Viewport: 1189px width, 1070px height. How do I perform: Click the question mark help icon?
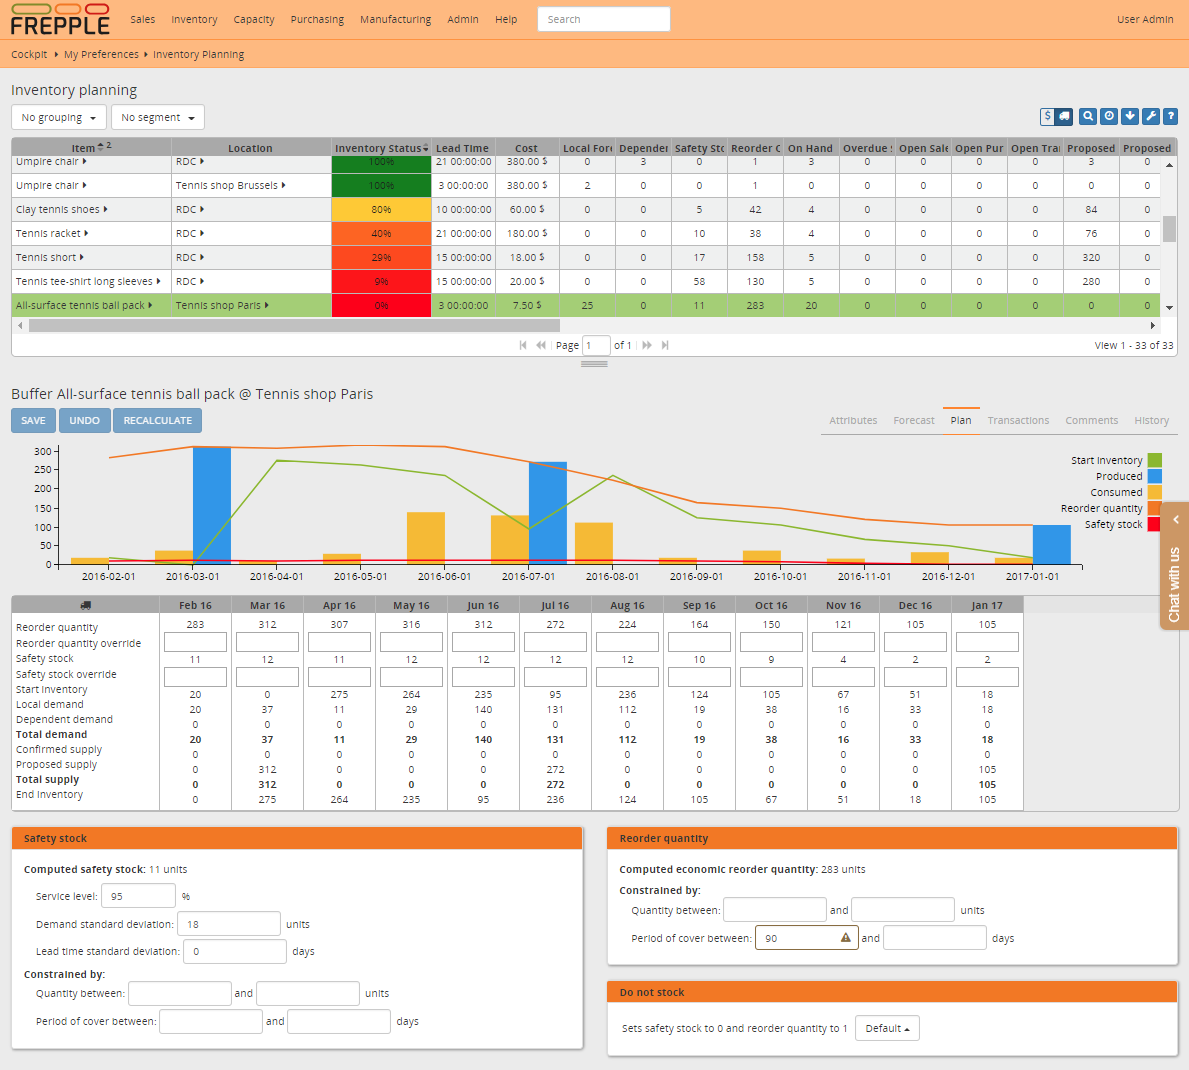click(1170, 117)
